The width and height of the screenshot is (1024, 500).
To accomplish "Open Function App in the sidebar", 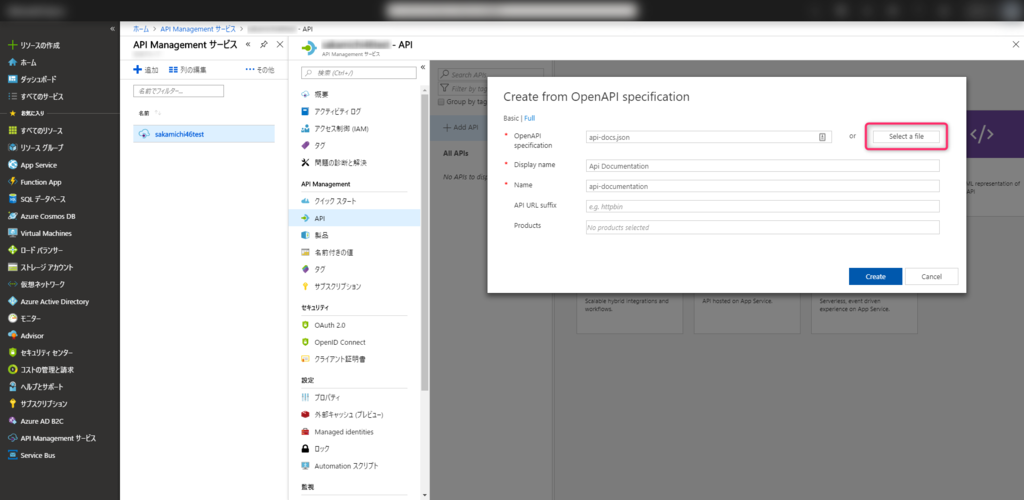I will click(34, 182).
